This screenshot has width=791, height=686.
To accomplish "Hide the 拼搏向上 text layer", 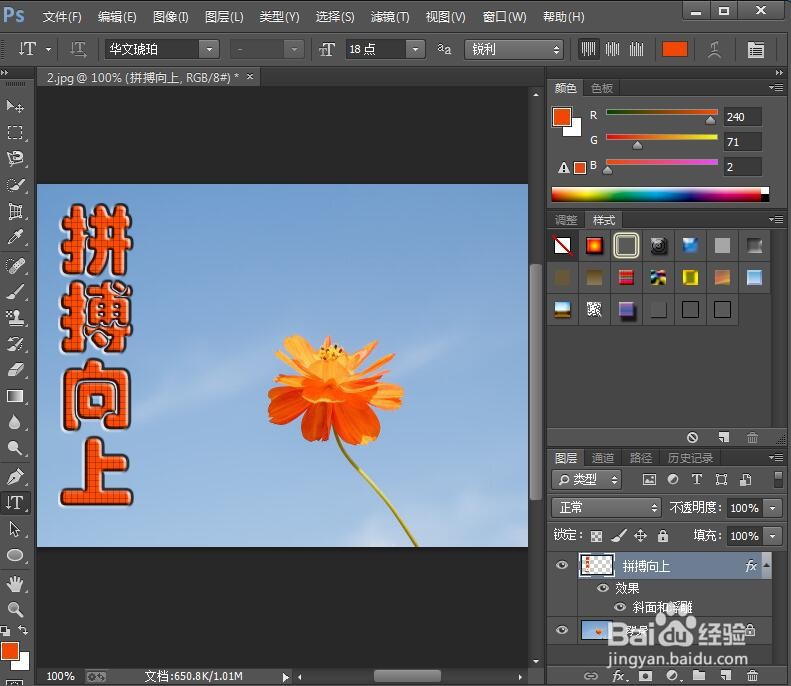I will (561, 565).
